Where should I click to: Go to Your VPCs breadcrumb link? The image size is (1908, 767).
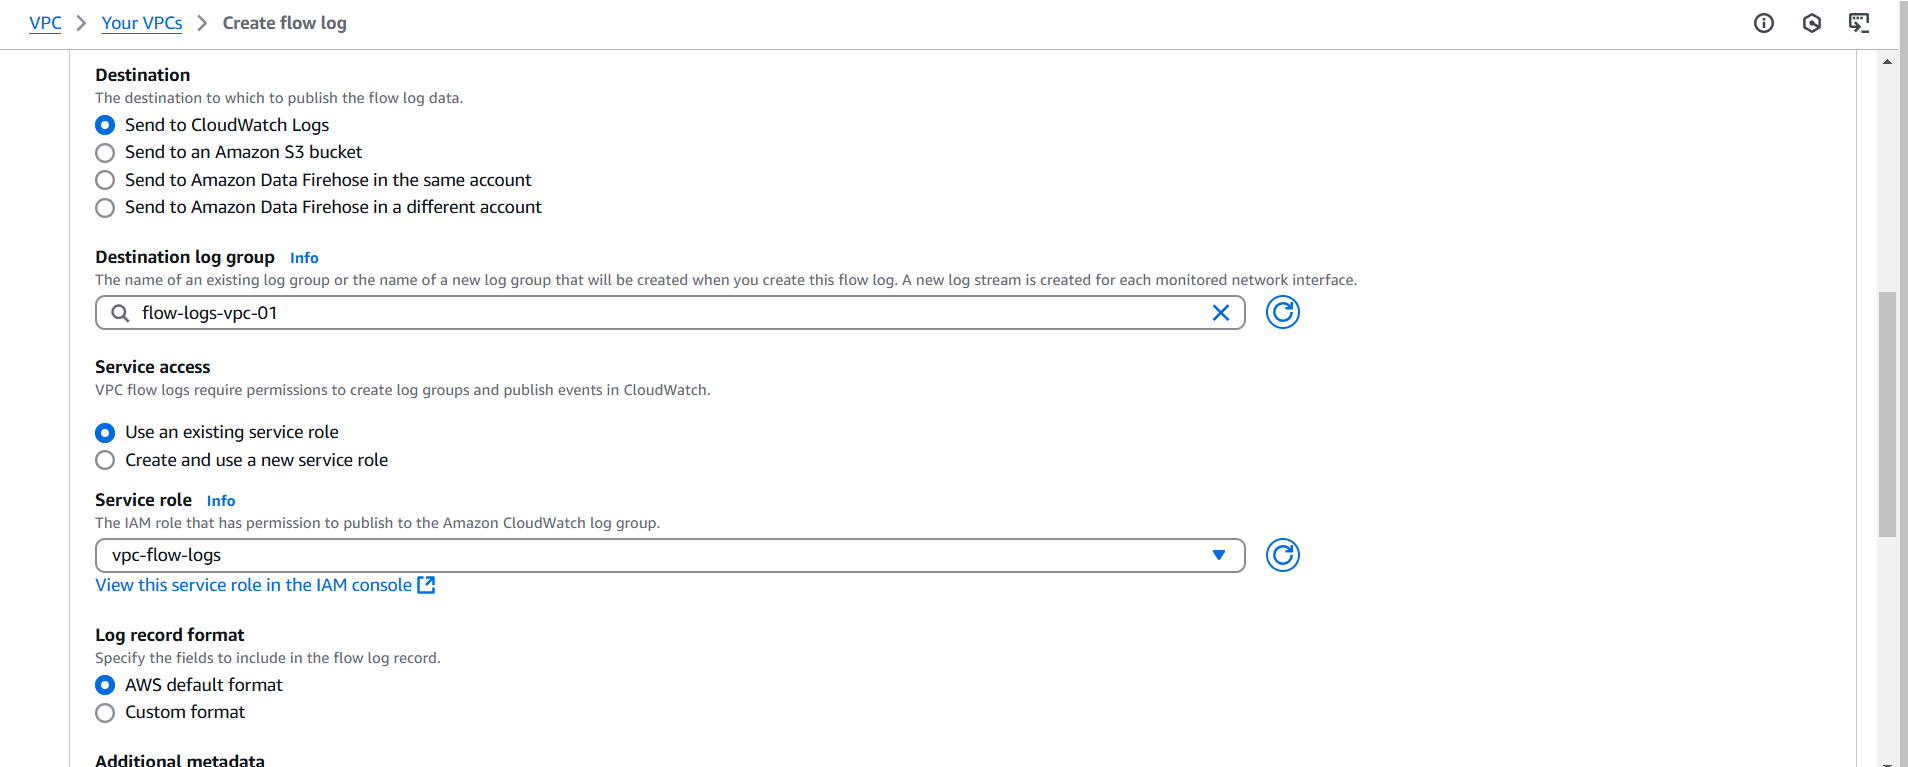142,23
